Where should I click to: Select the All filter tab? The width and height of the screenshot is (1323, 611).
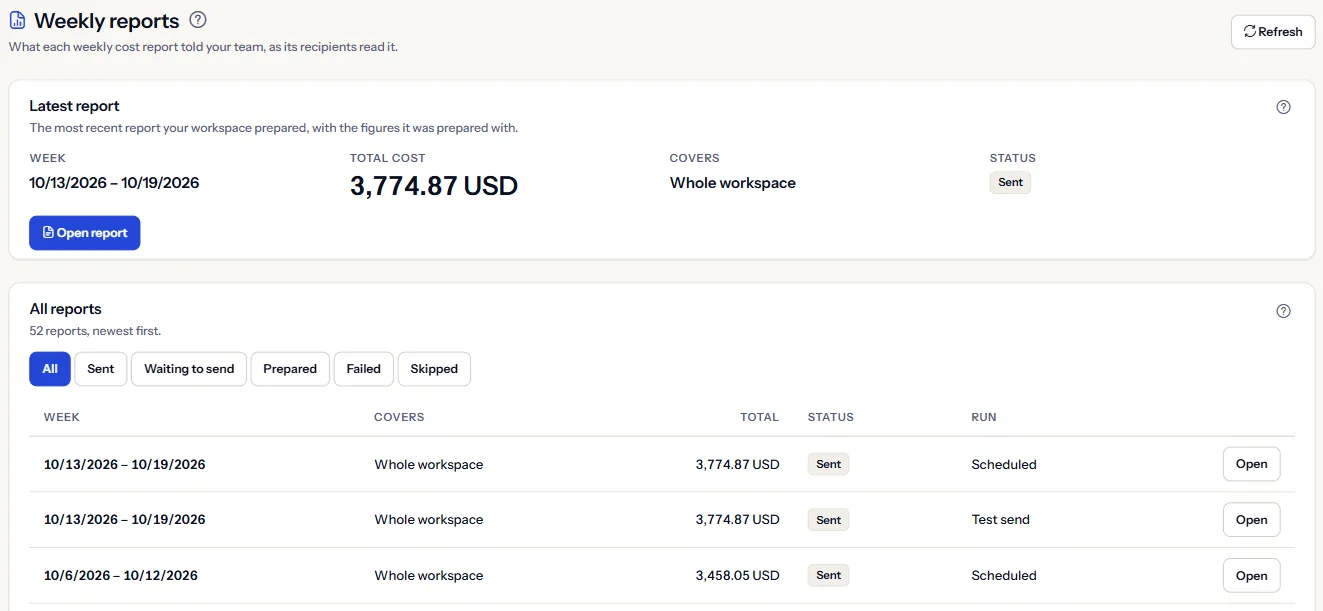tap(50, 369)
